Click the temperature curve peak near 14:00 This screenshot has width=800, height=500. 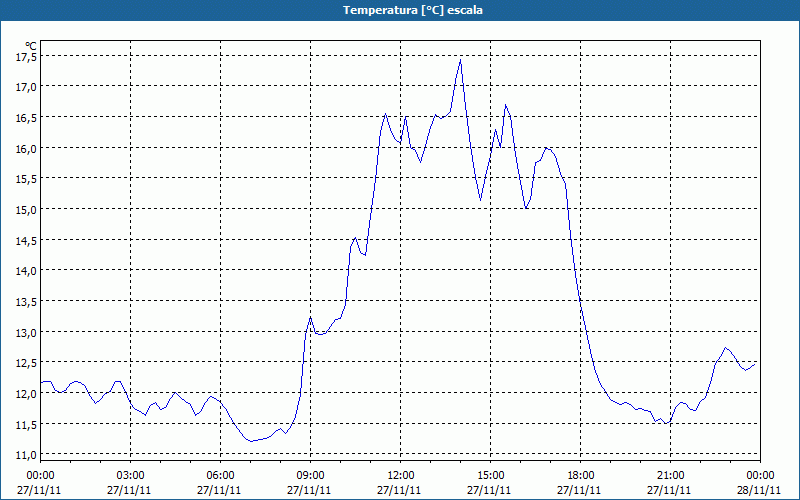click(x=460, y=60)
